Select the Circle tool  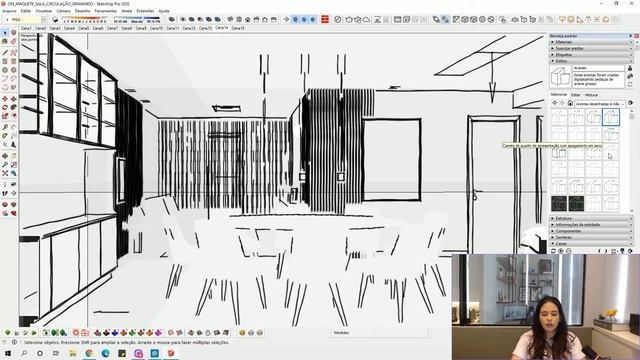[x=5, y=70]
